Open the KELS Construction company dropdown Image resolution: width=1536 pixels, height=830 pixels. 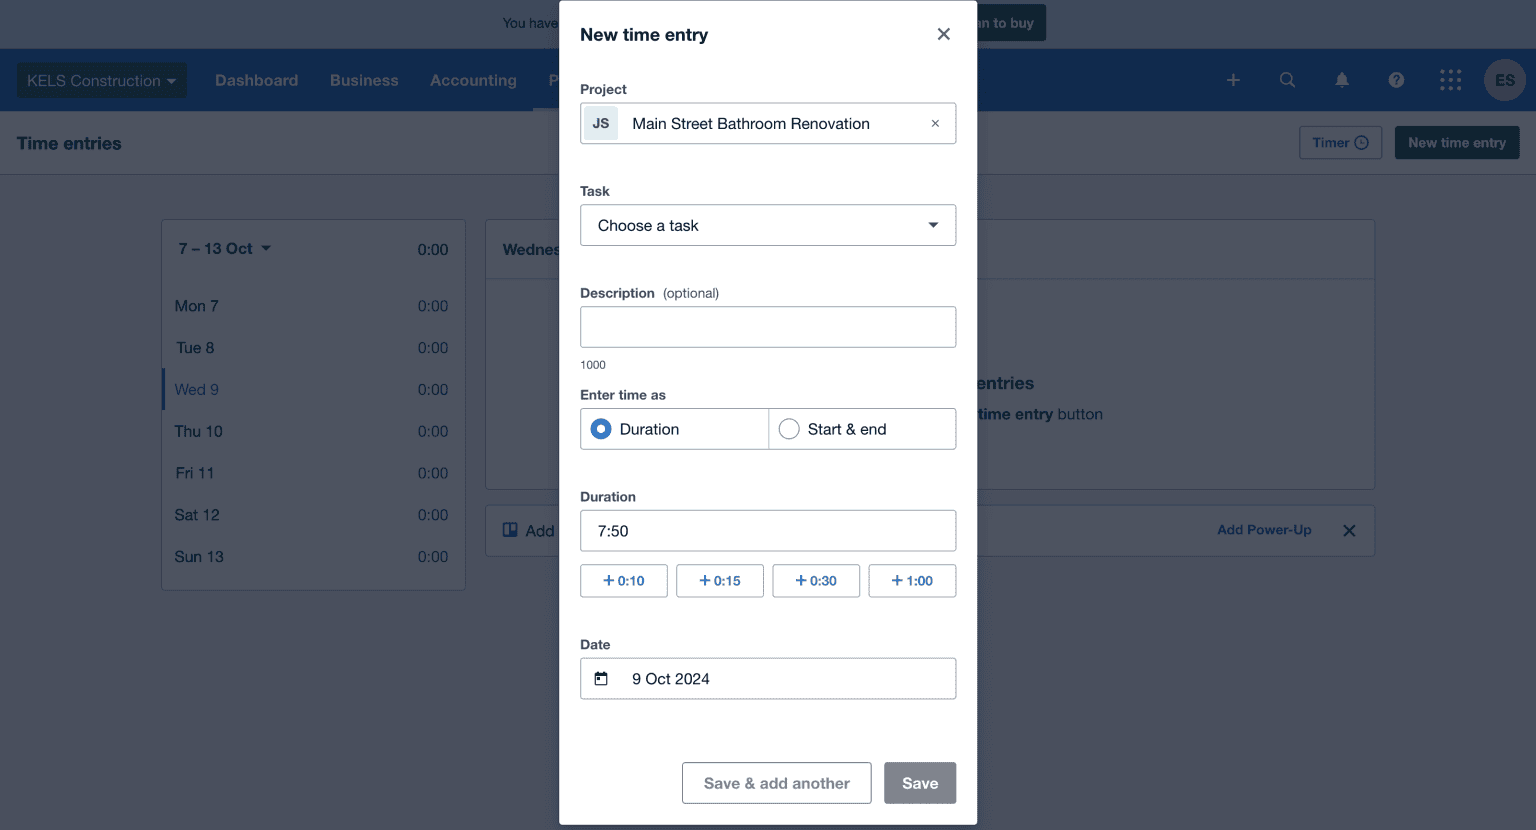point(101,80)
